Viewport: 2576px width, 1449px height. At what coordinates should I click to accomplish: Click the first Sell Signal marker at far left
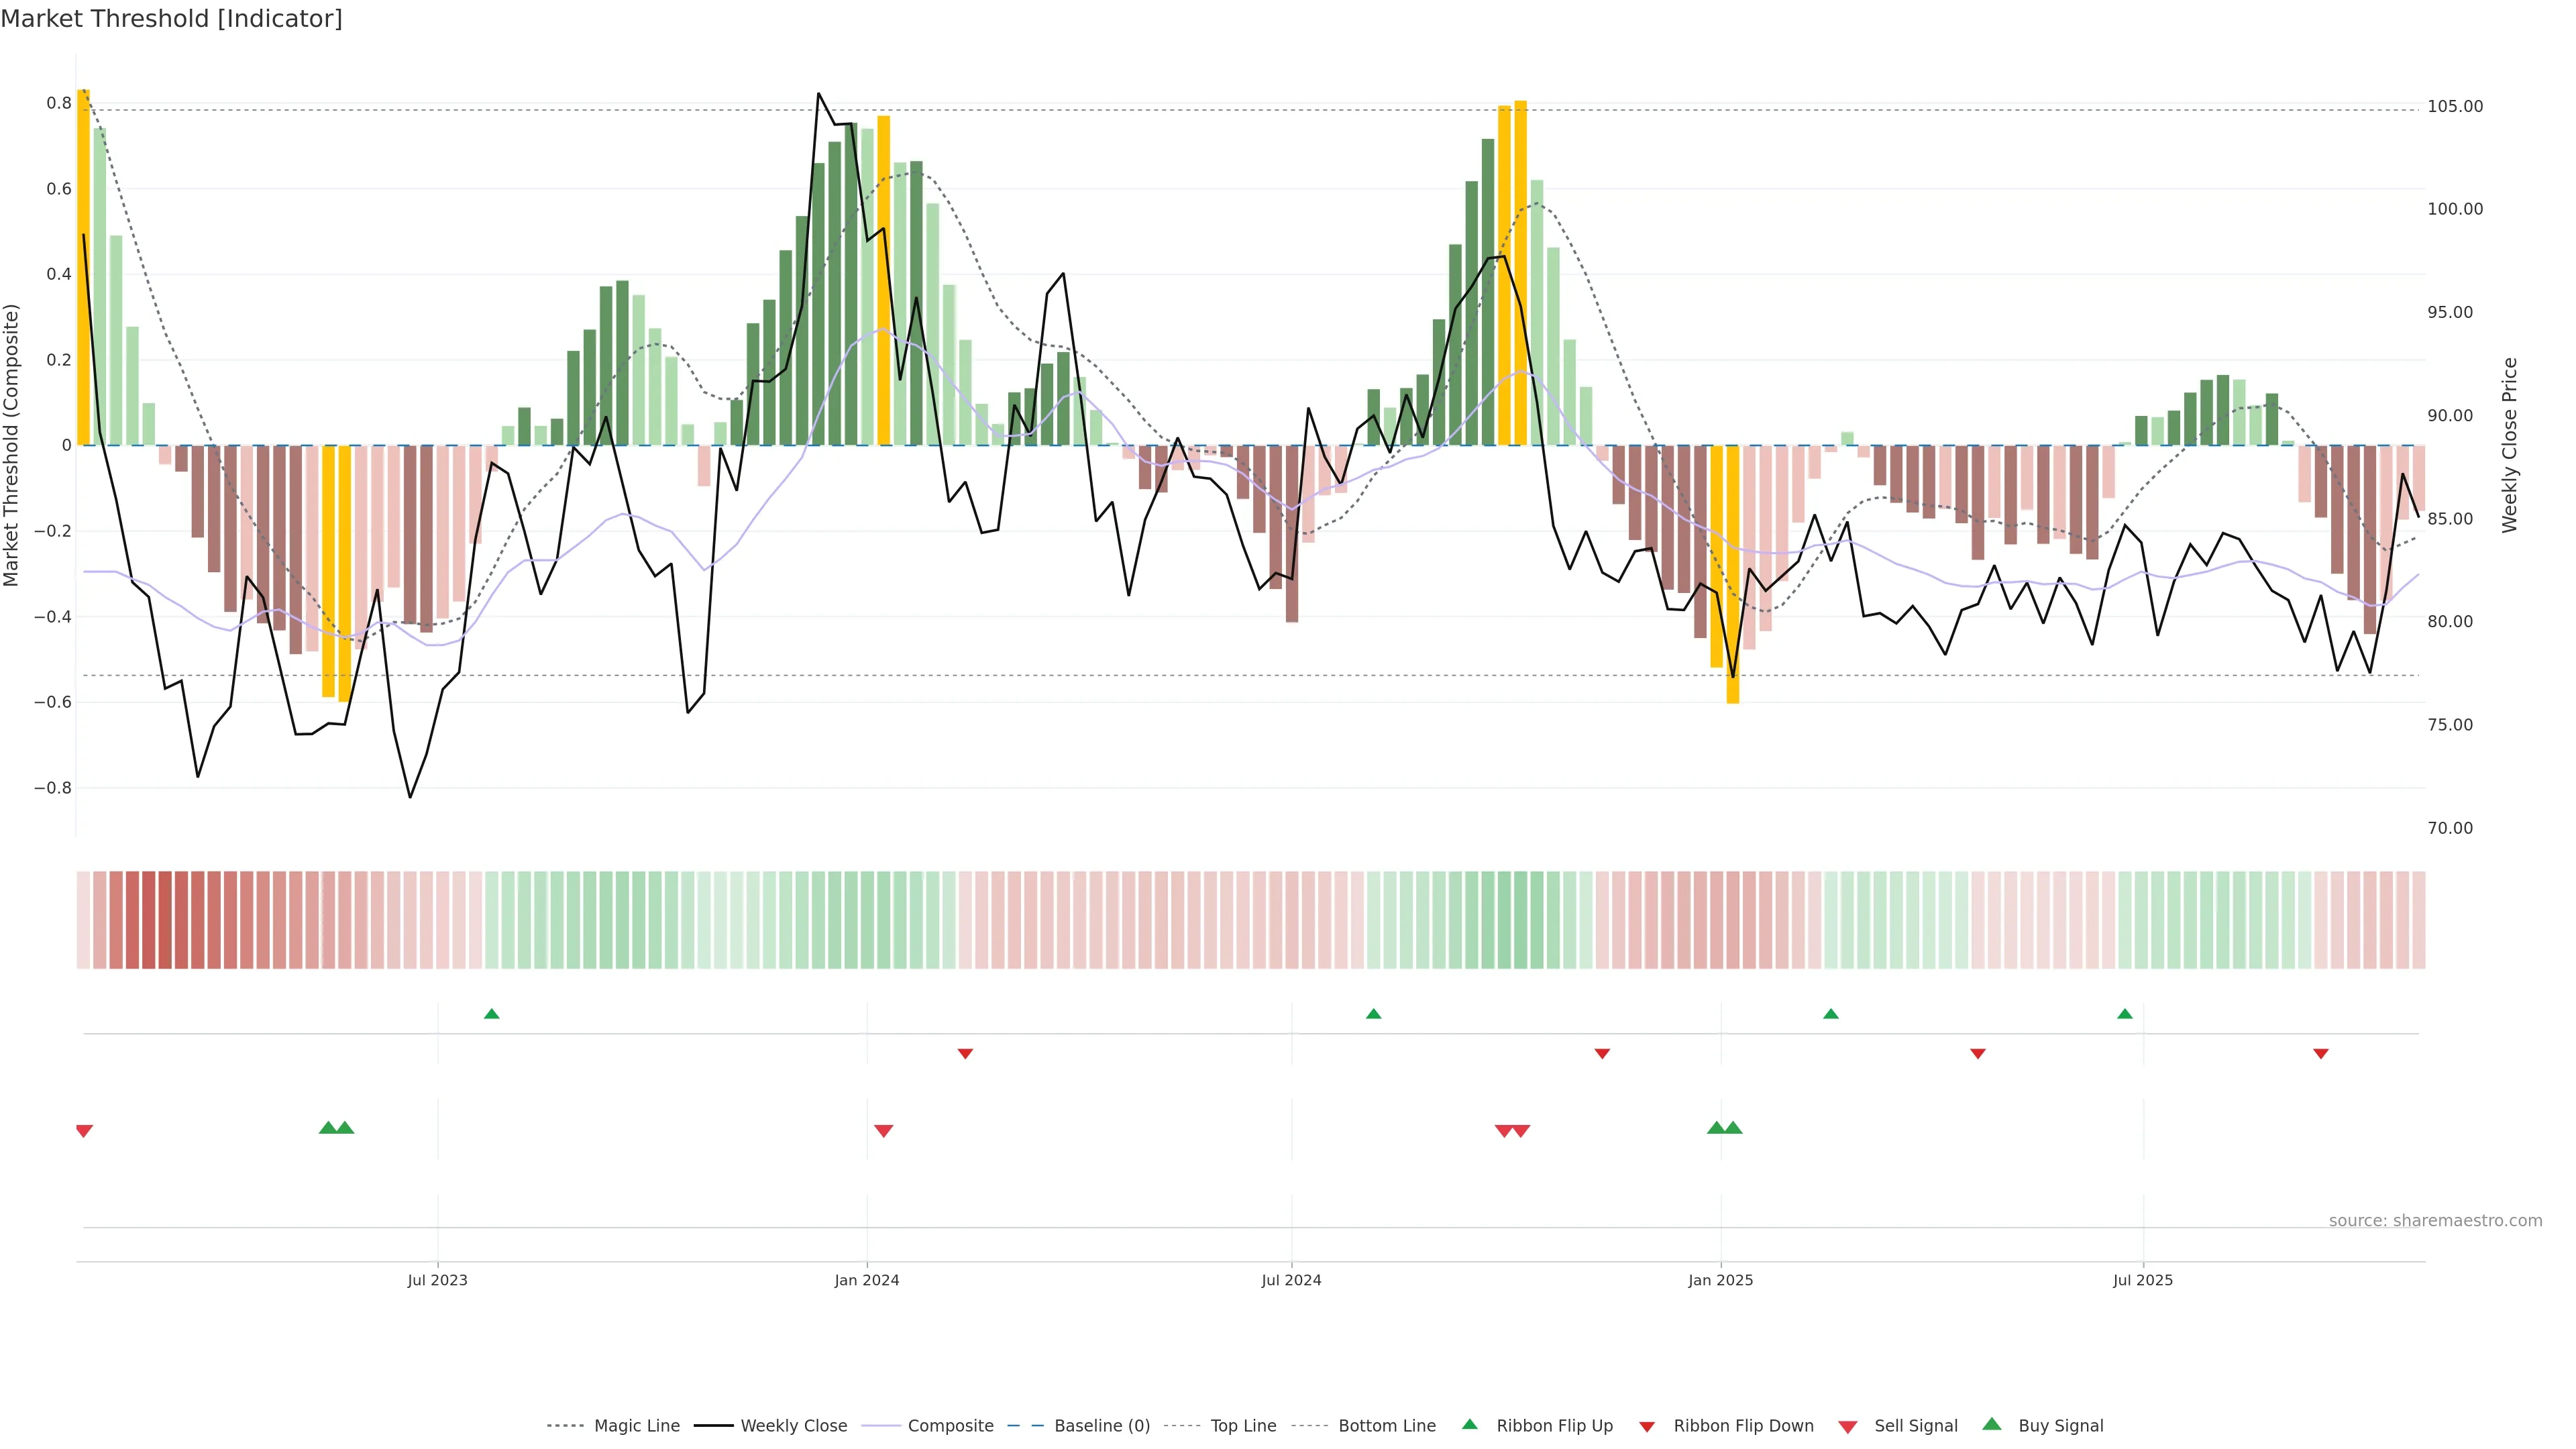point(84,1131)
